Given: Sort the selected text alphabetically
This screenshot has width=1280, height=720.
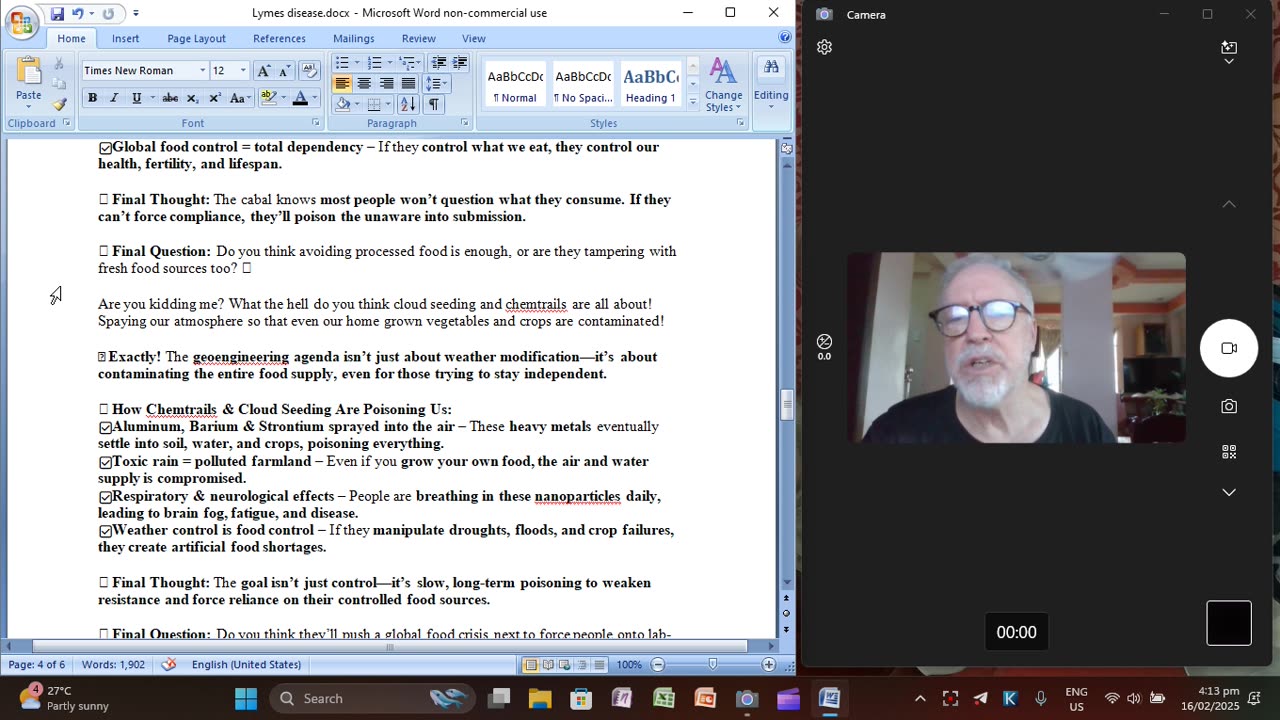Looking at the screenshot, I should click(408, 104).
